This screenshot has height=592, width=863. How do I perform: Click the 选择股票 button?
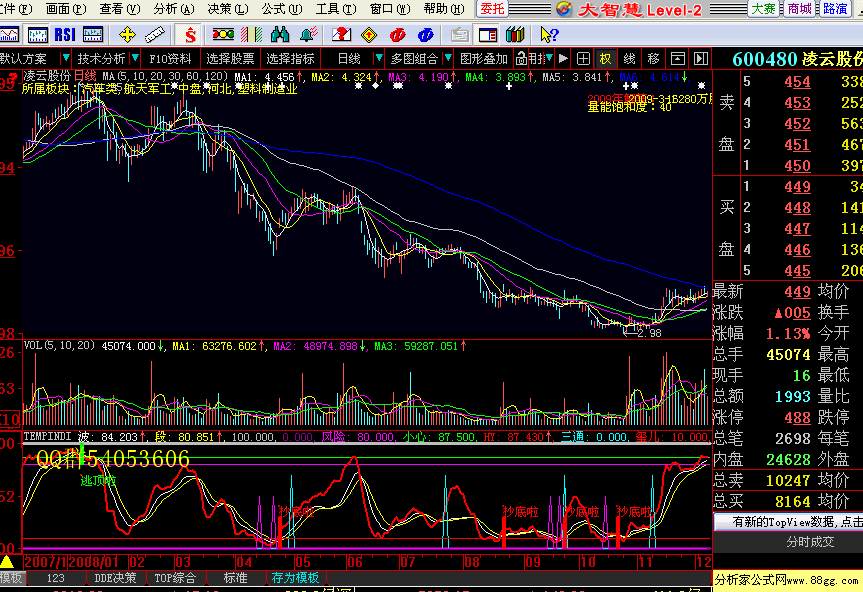230,58
